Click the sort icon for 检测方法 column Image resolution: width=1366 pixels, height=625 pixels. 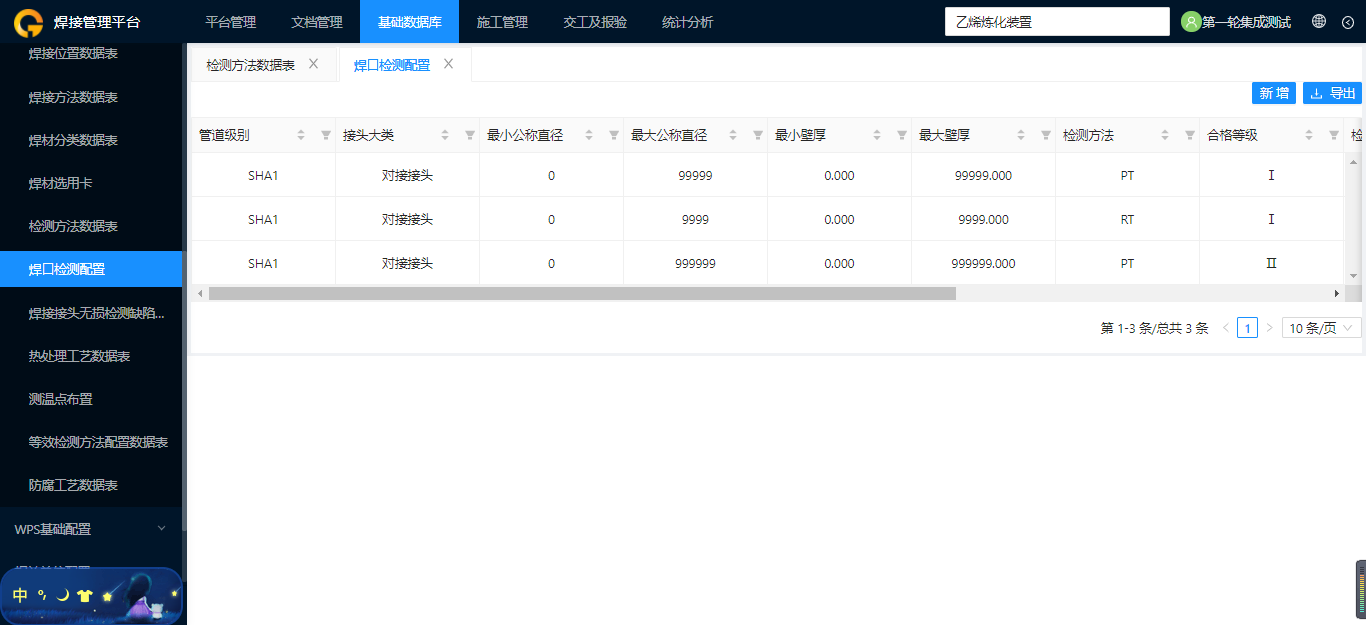1165,135
